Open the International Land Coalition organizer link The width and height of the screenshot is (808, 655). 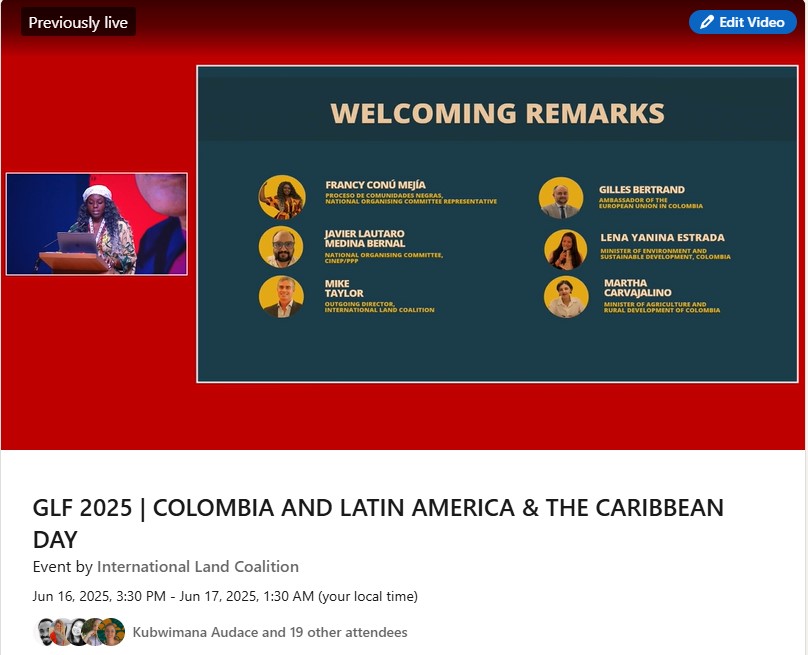(198, 566)
